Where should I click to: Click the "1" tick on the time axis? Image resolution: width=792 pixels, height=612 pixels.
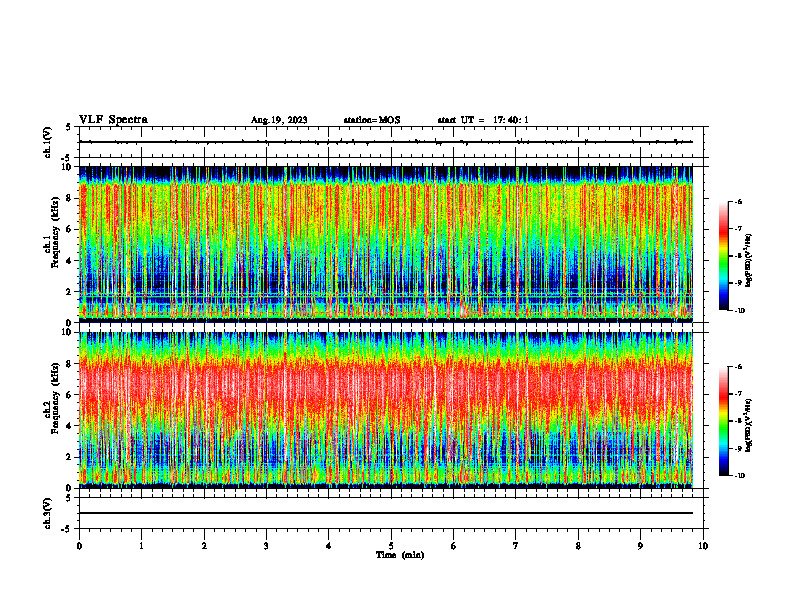(141, 546)
